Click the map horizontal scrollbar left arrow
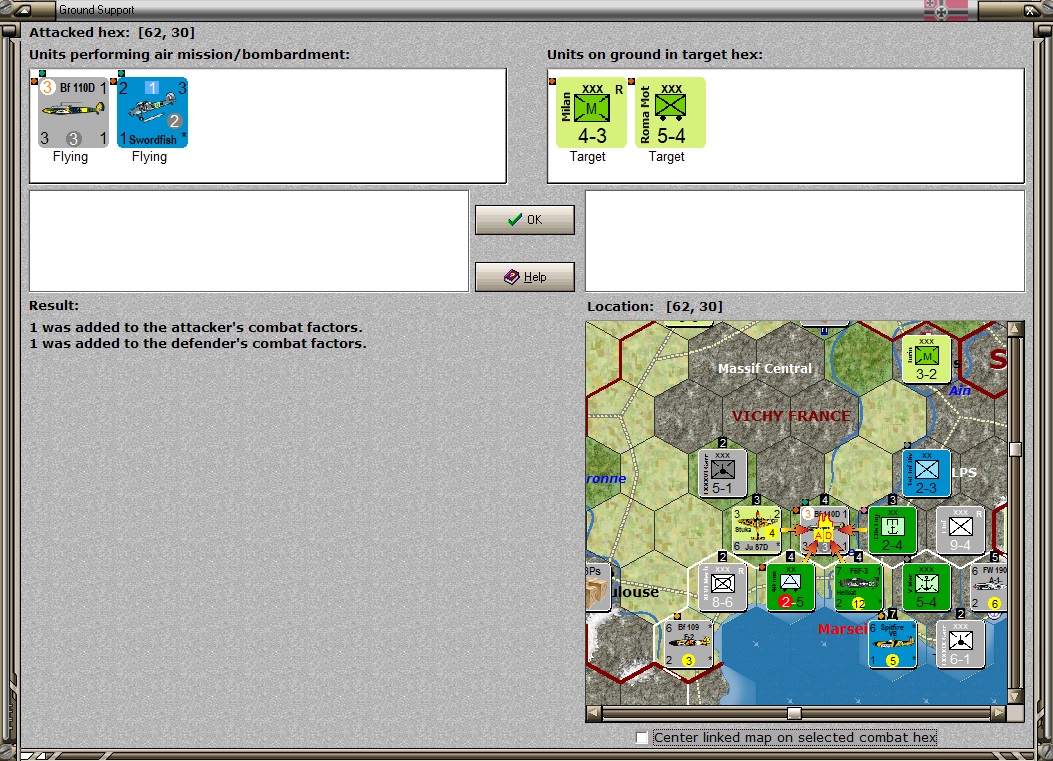Viewport: 1053px width, 761px height. pyautogui.click(x=594, y=713)
